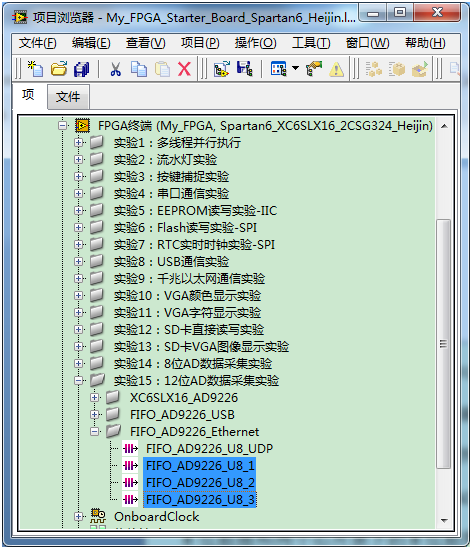The height and width of the screenshot is (549, 472).
Task: Click the New item toolbar icon
Action: (x=36, y=69)
